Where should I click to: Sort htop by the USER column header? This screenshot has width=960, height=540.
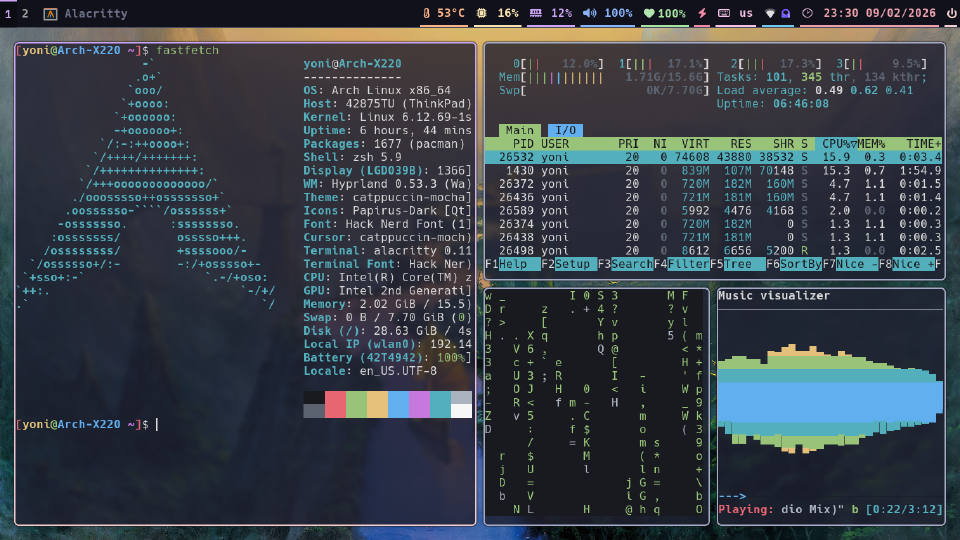click(555, 143)
